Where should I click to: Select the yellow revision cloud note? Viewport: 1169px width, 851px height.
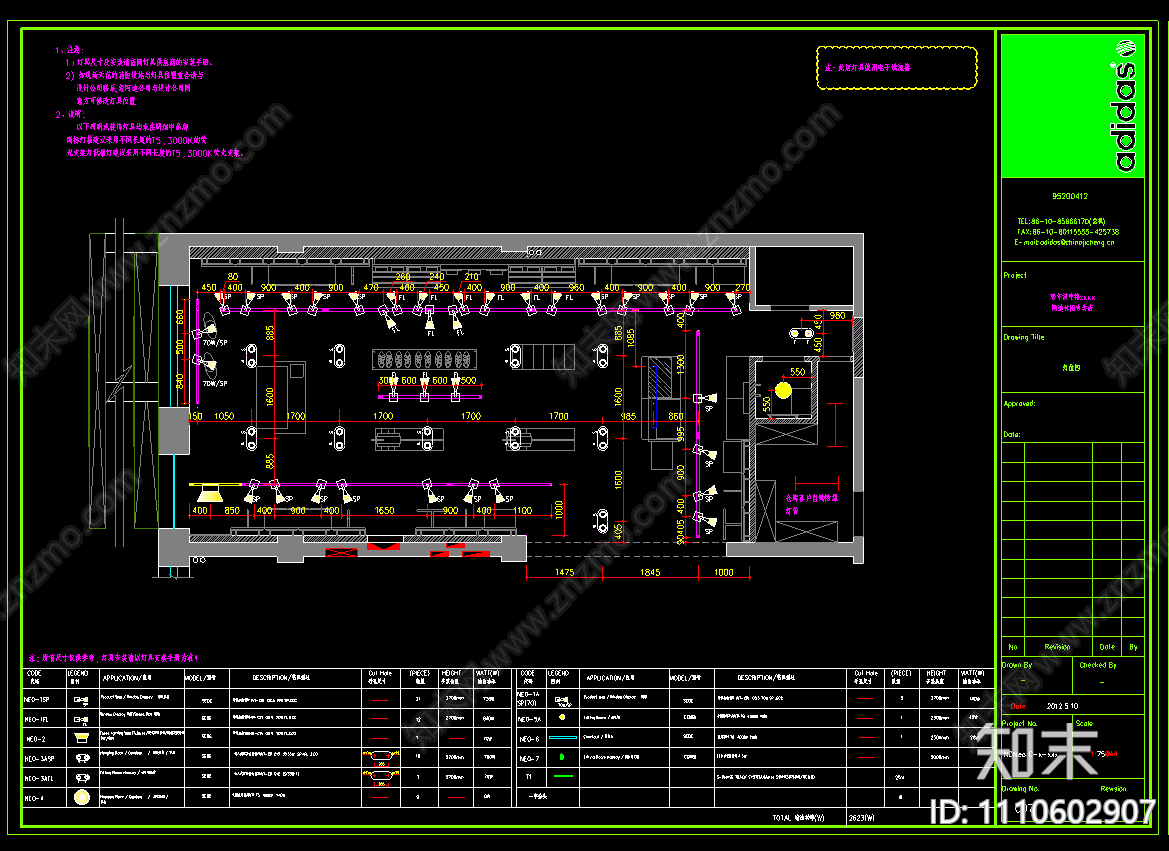coord(897,68)
